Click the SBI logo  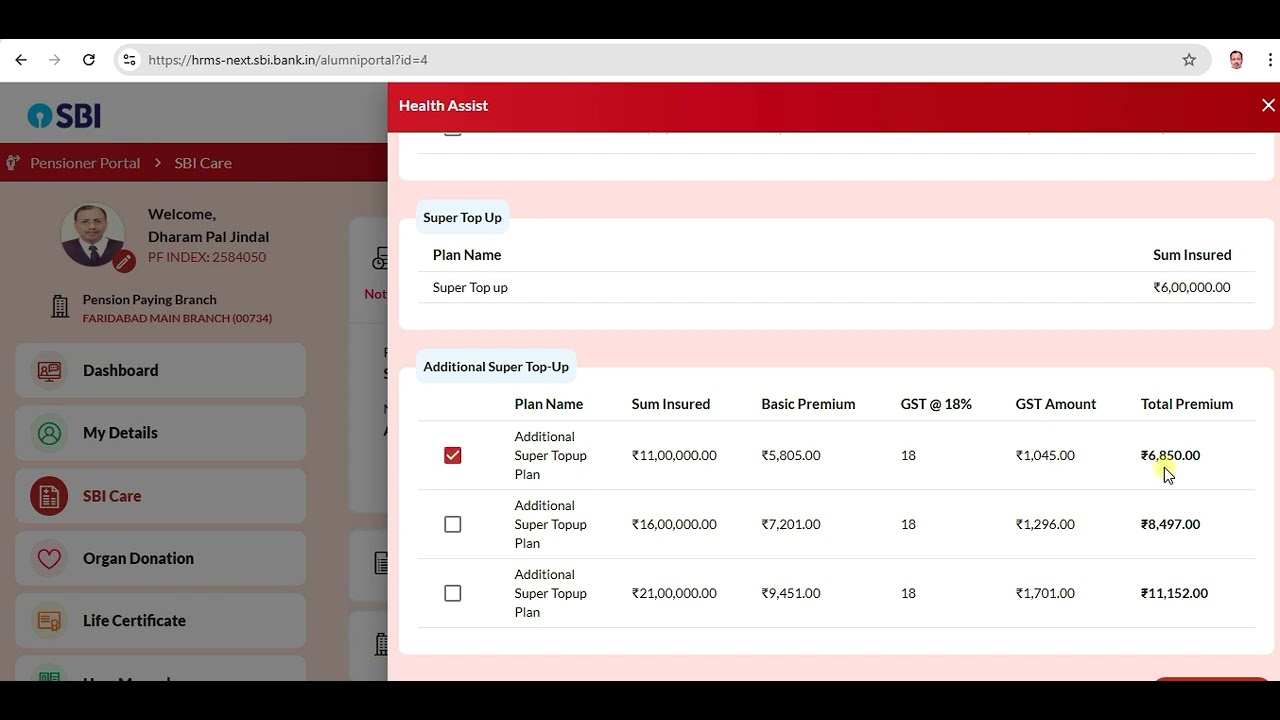[x=64, y=116]
